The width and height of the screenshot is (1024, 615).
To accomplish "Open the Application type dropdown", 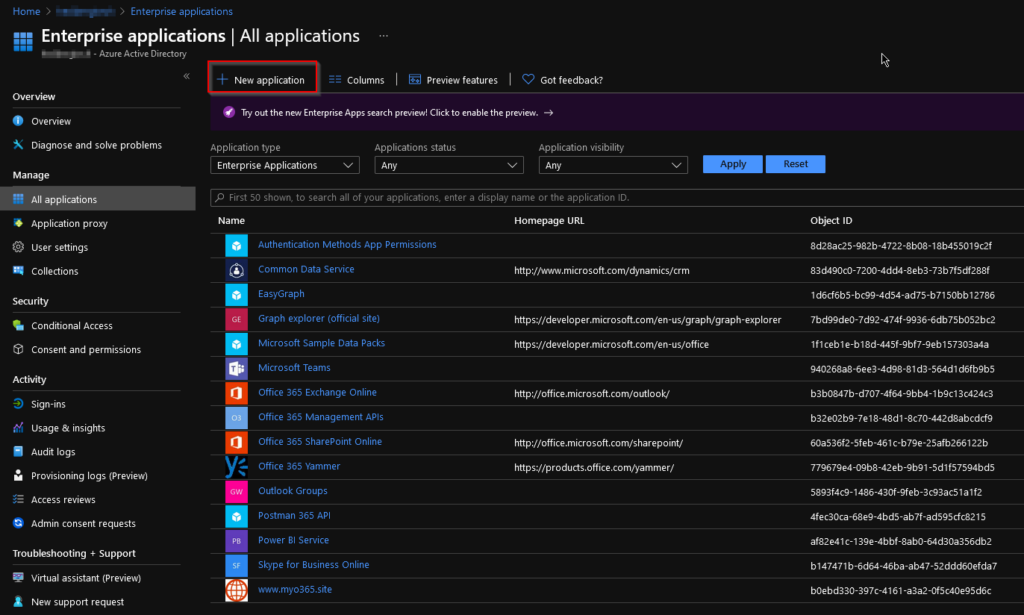I will (x=285, y=165).
